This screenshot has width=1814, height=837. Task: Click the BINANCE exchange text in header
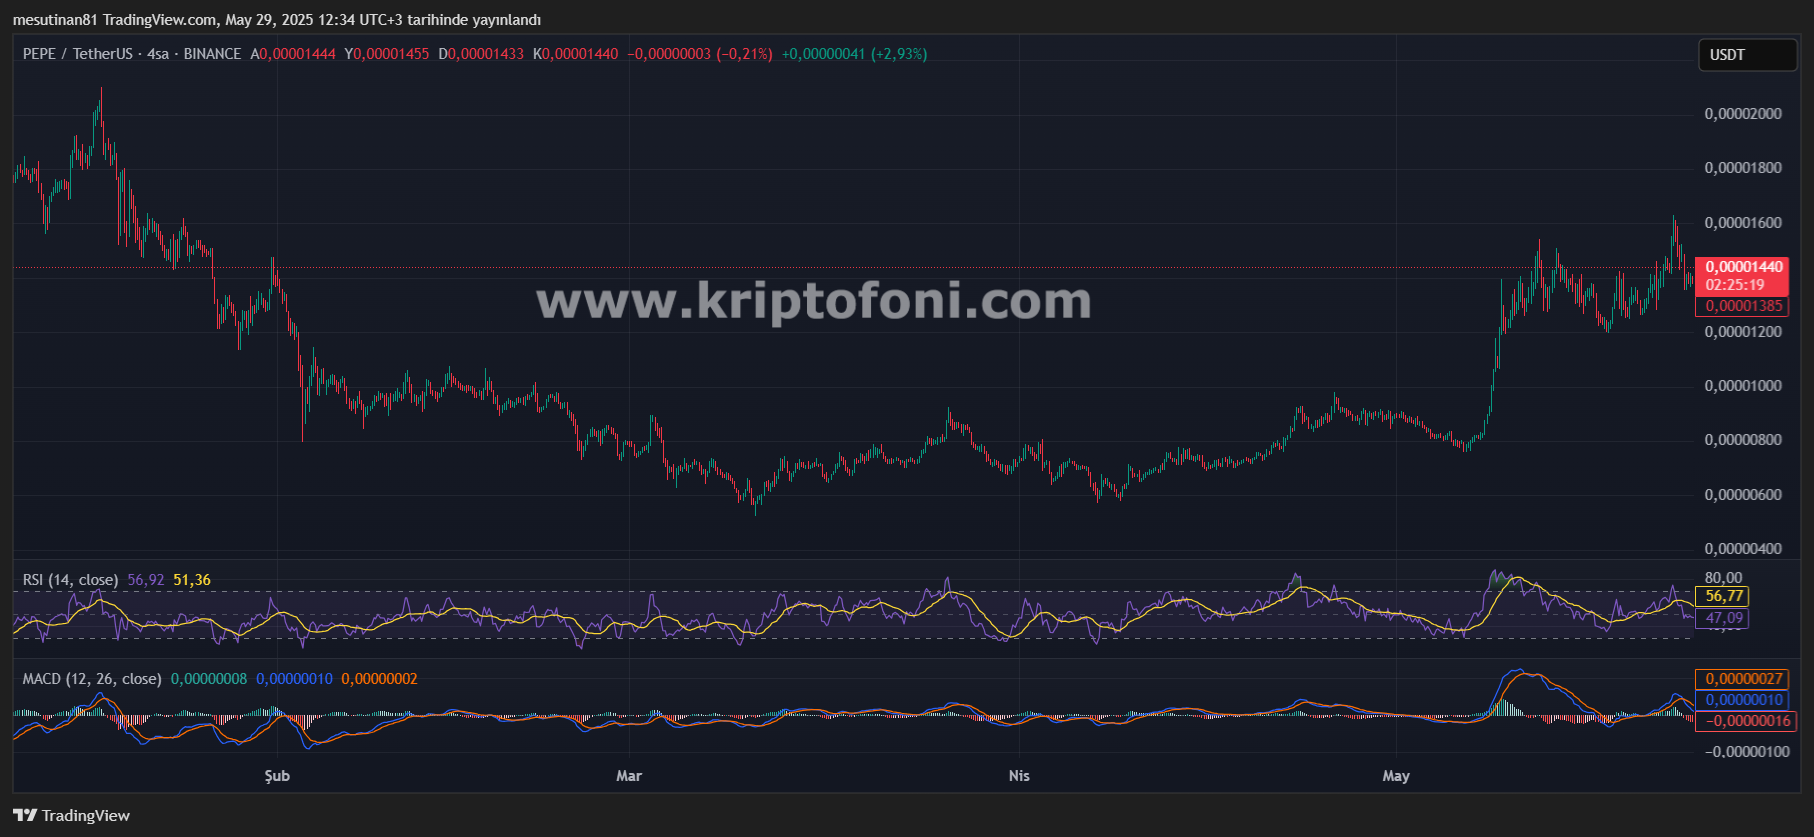tap(212, 54)
